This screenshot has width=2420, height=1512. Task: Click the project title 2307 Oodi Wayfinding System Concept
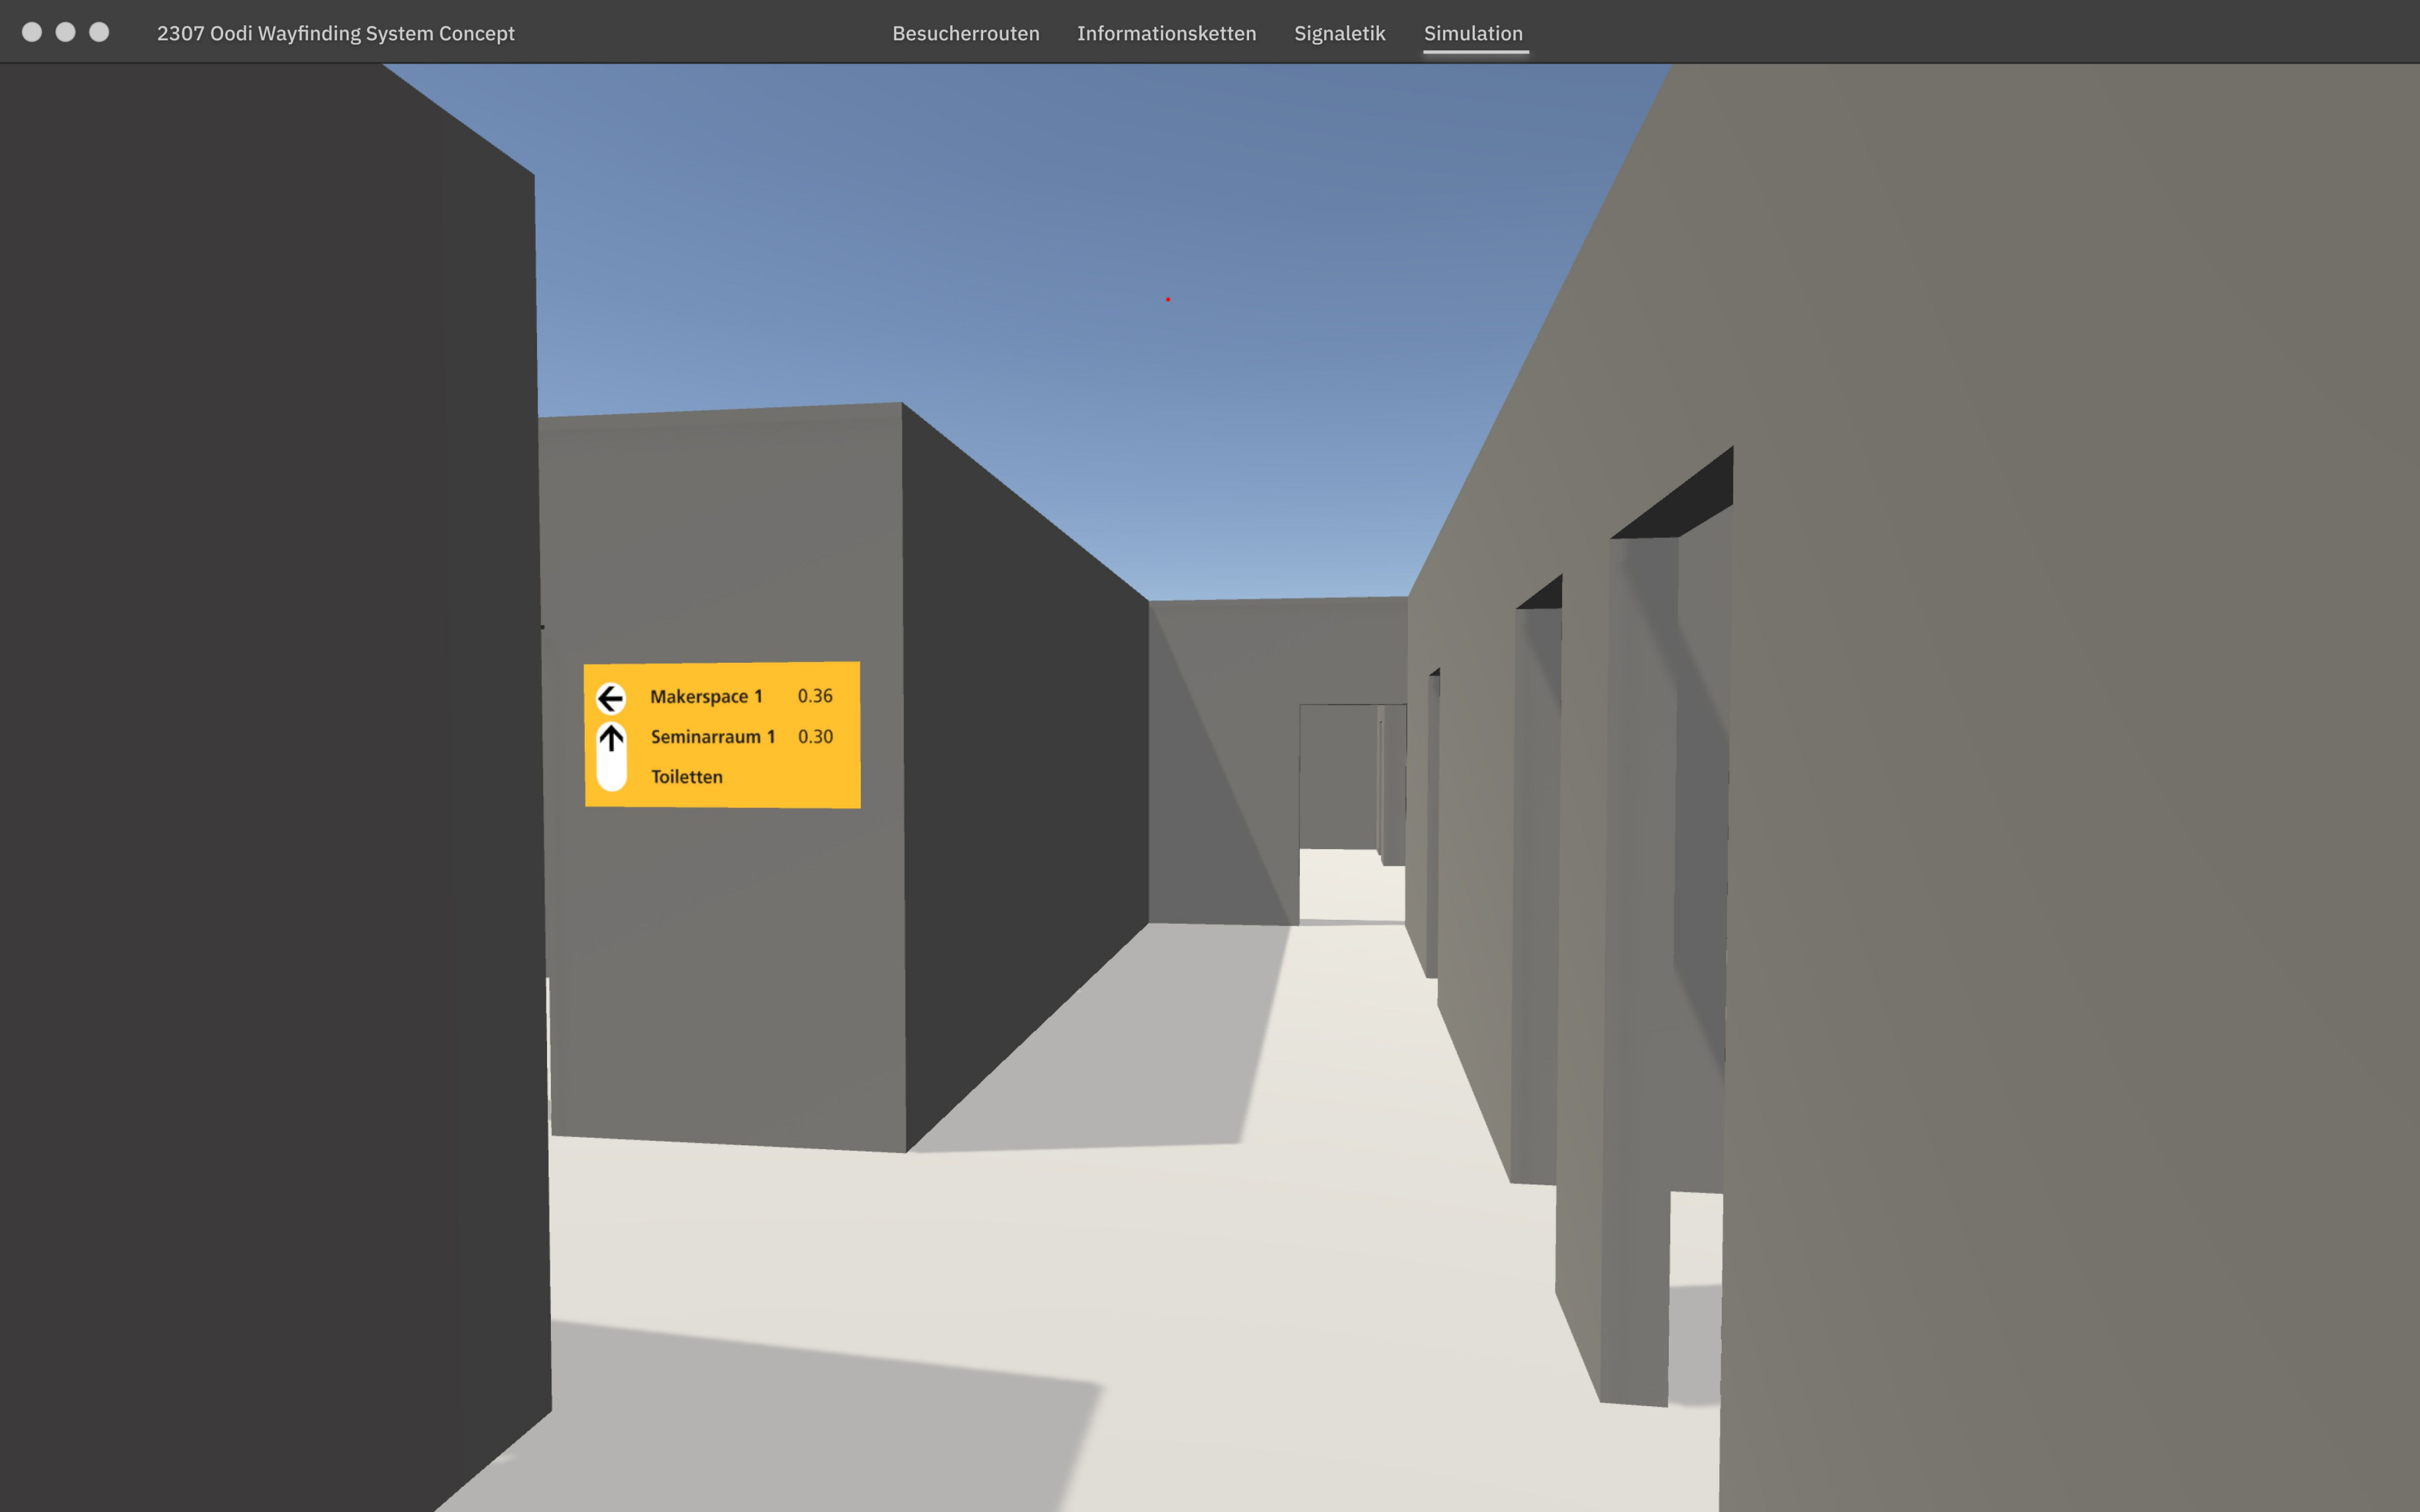[337, 33]
